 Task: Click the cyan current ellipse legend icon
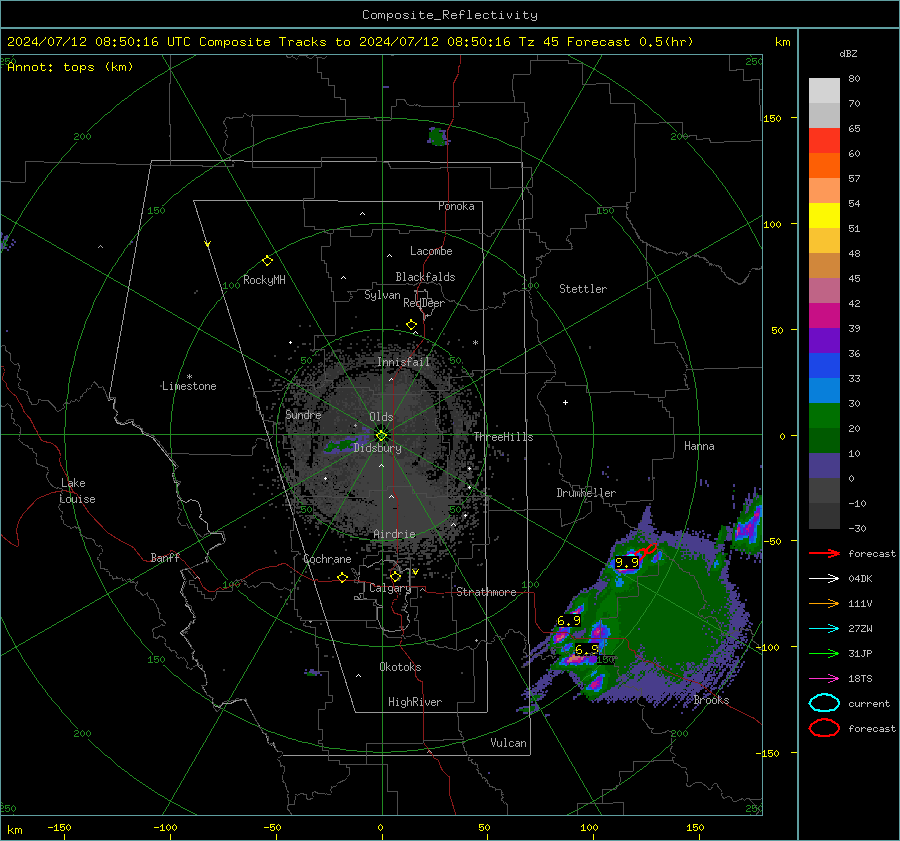point(824,703)
